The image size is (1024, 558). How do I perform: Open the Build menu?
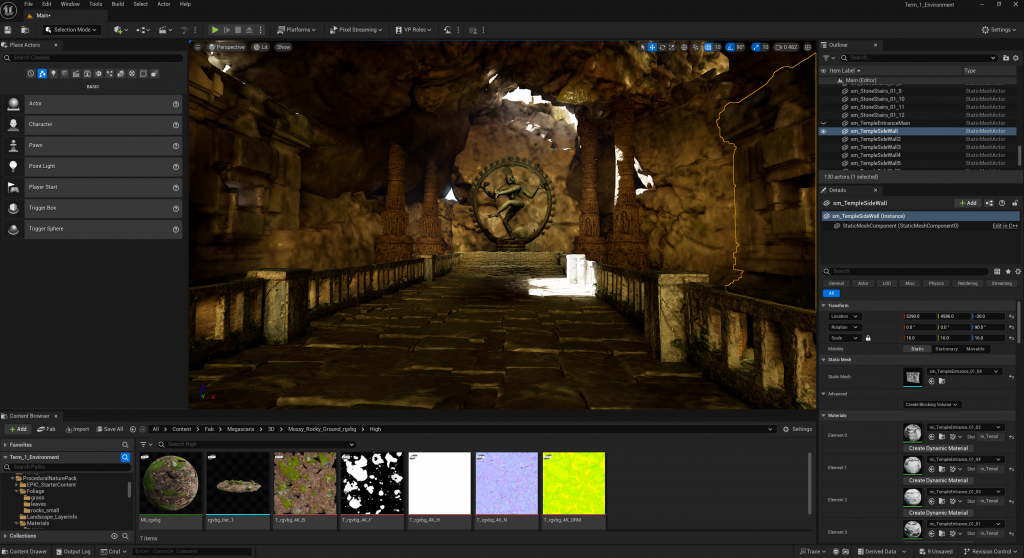[118, 4]
